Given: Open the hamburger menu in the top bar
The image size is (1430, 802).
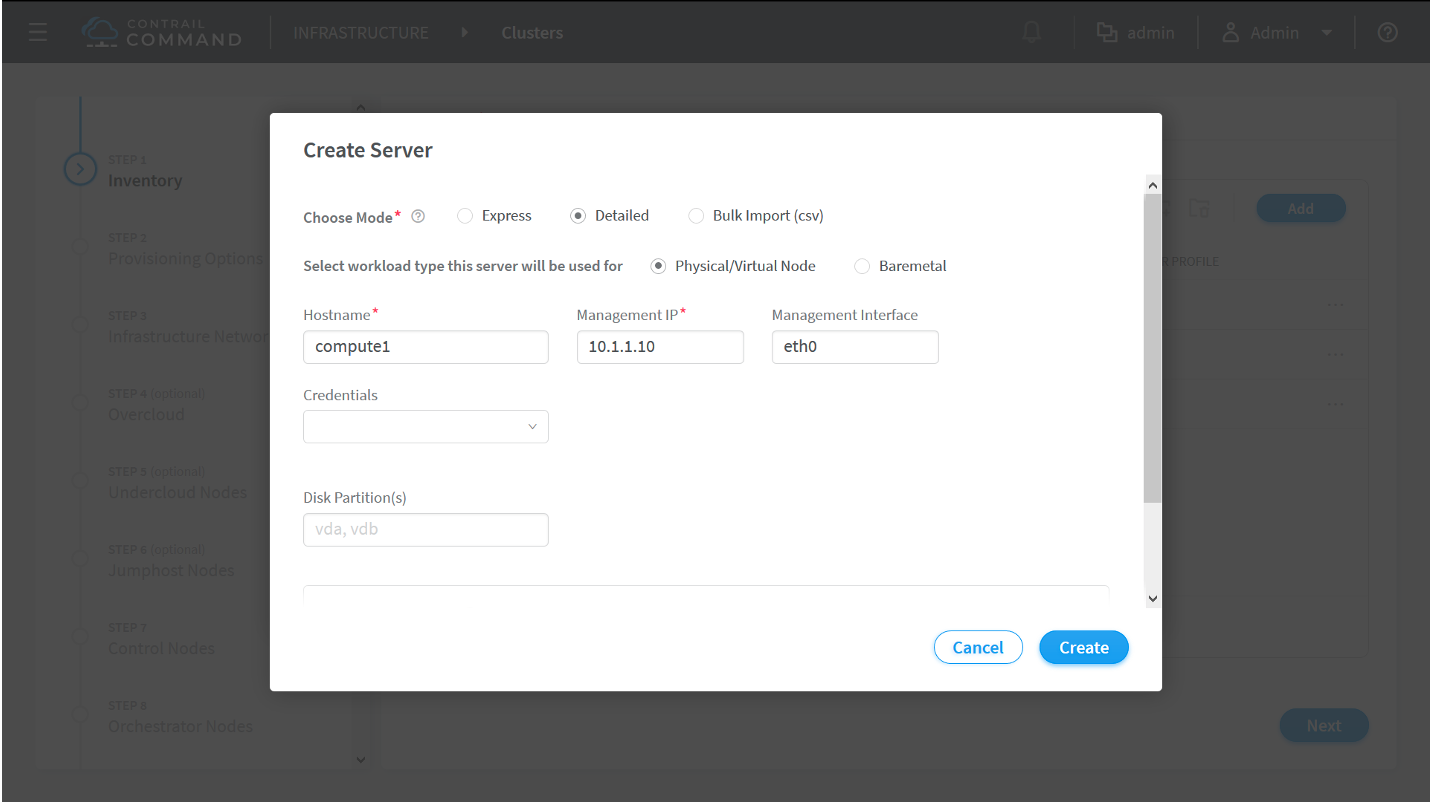Looking at the screenshot, I should coord(38,32).
